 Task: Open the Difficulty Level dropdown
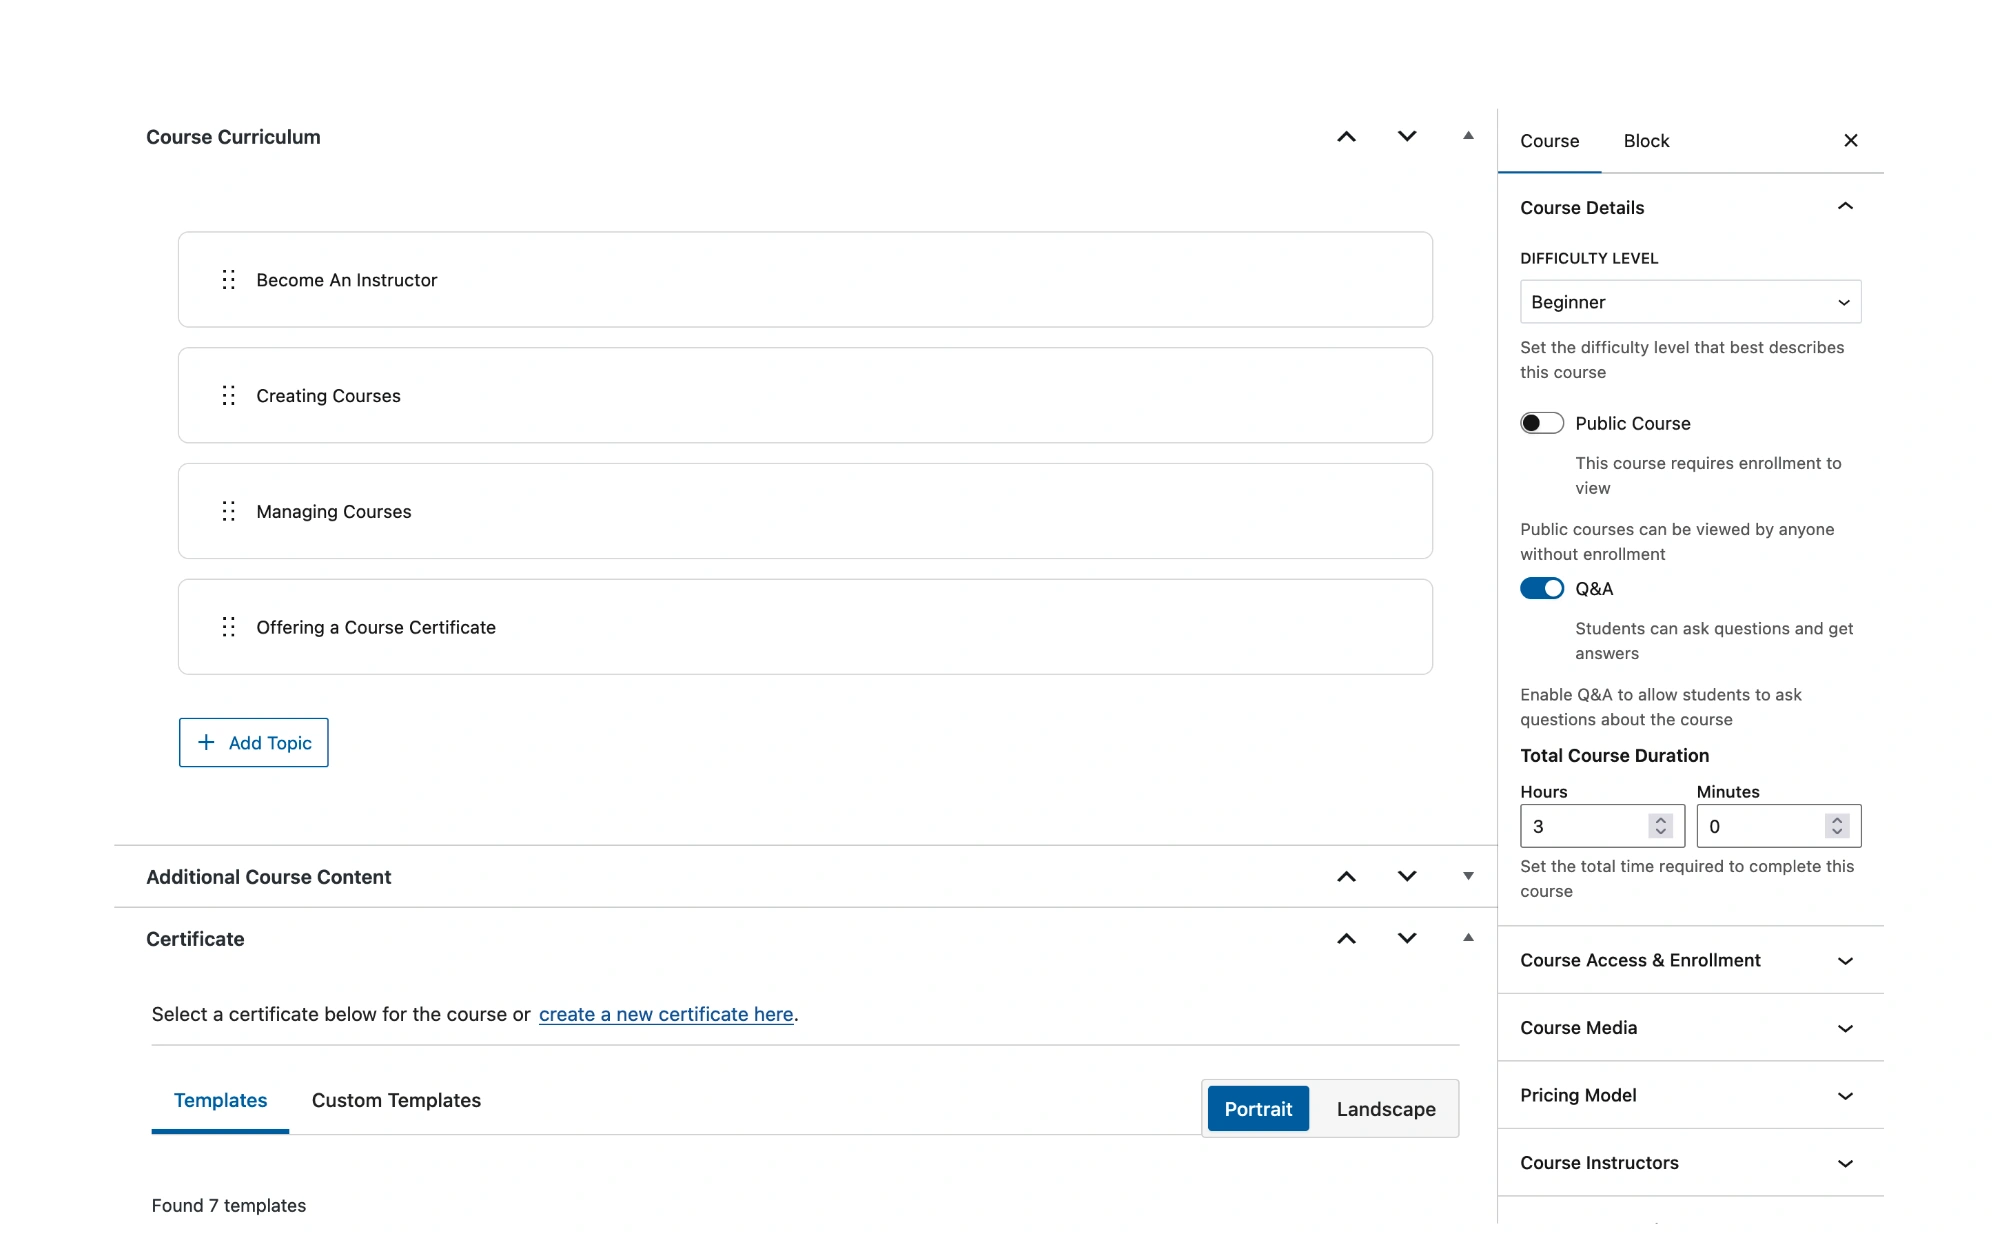pyautogui.click(x=1689, y=302)
